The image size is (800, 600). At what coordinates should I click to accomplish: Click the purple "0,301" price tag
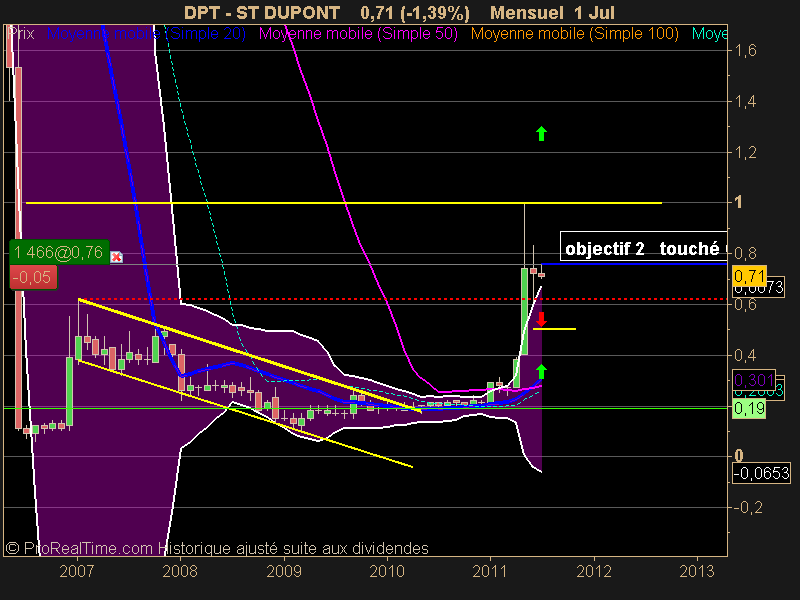pos(754,380)
